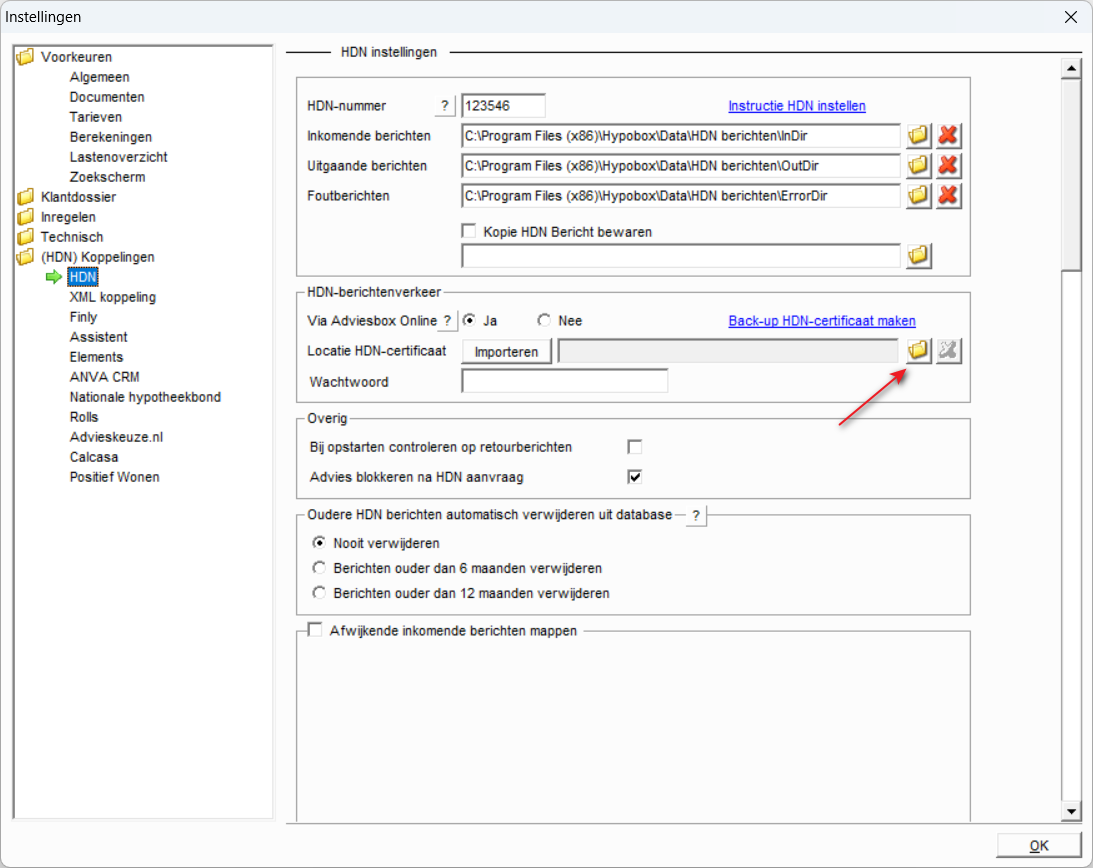
Task: Browse folder for Uitgaande berichten path
Action: (x=918, y=165)
